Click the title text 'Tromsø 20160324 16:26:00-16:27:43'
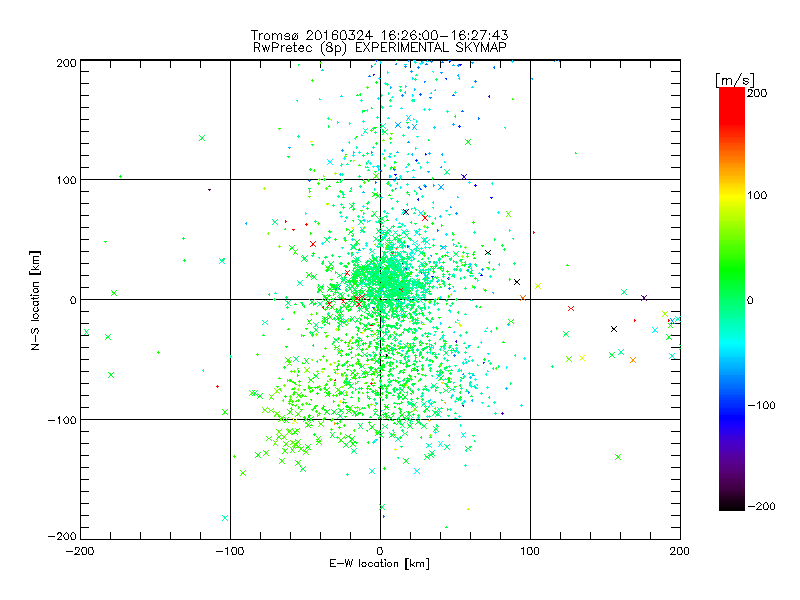 [379, 35]
